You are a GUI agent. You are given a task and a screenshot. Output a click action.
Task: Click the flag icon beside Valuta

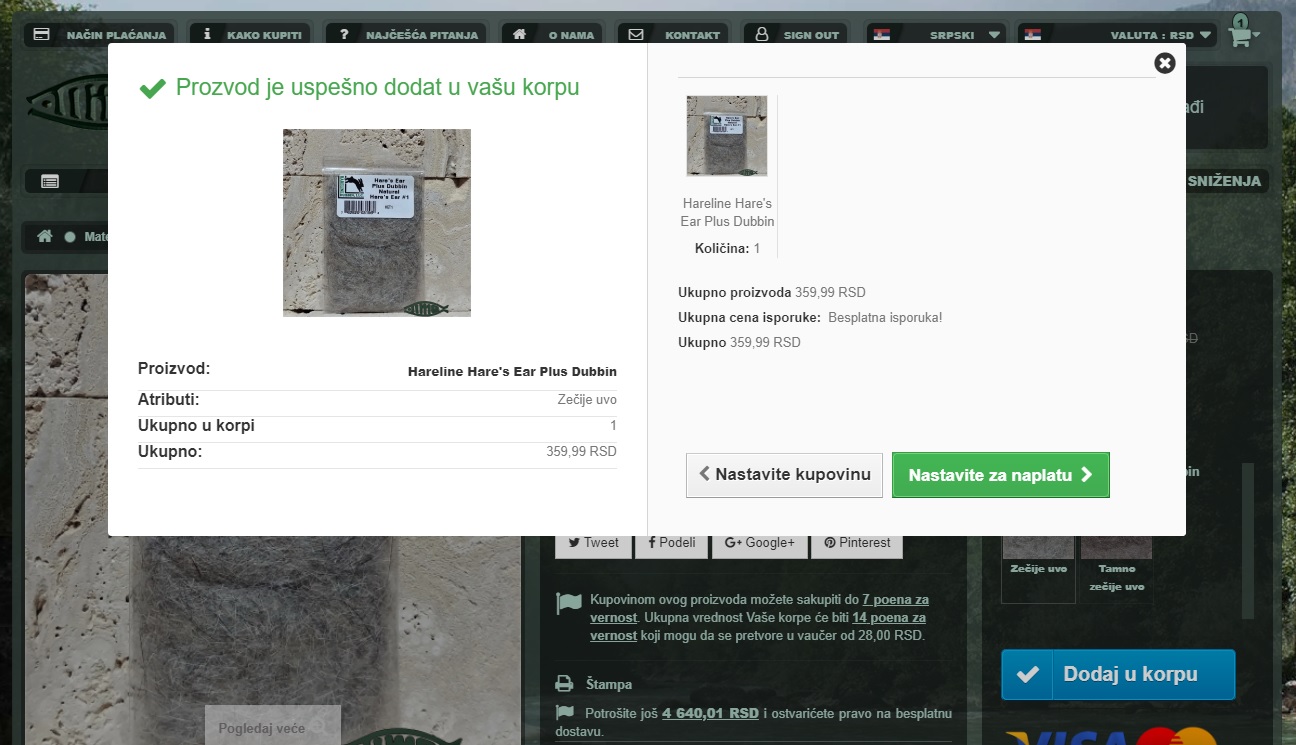point(1033,34)
